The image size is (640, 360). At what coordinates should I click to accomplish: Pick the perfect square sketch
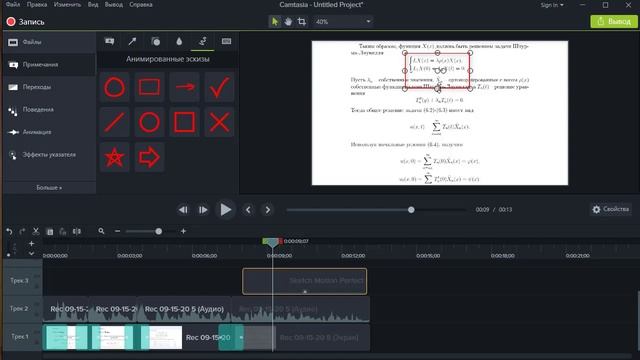pos(184,122)
